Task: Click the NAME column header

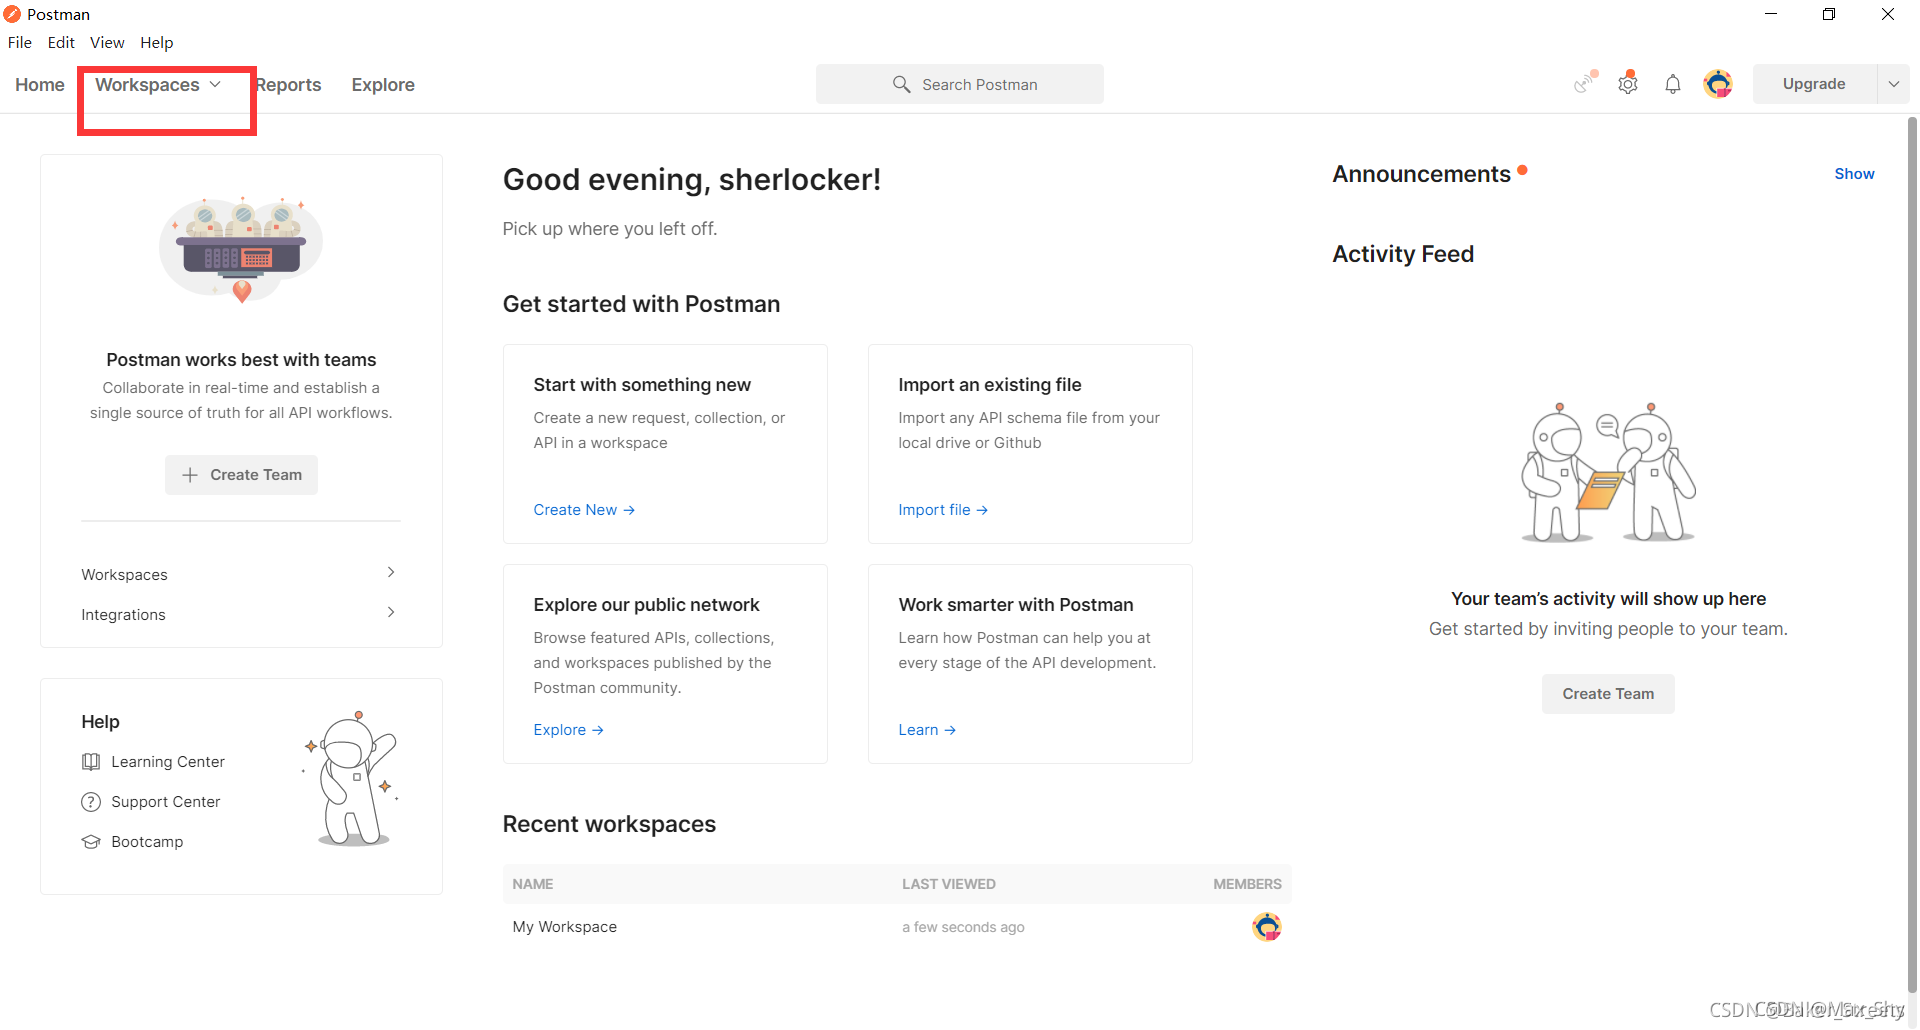Action: [x=533, y=884]
